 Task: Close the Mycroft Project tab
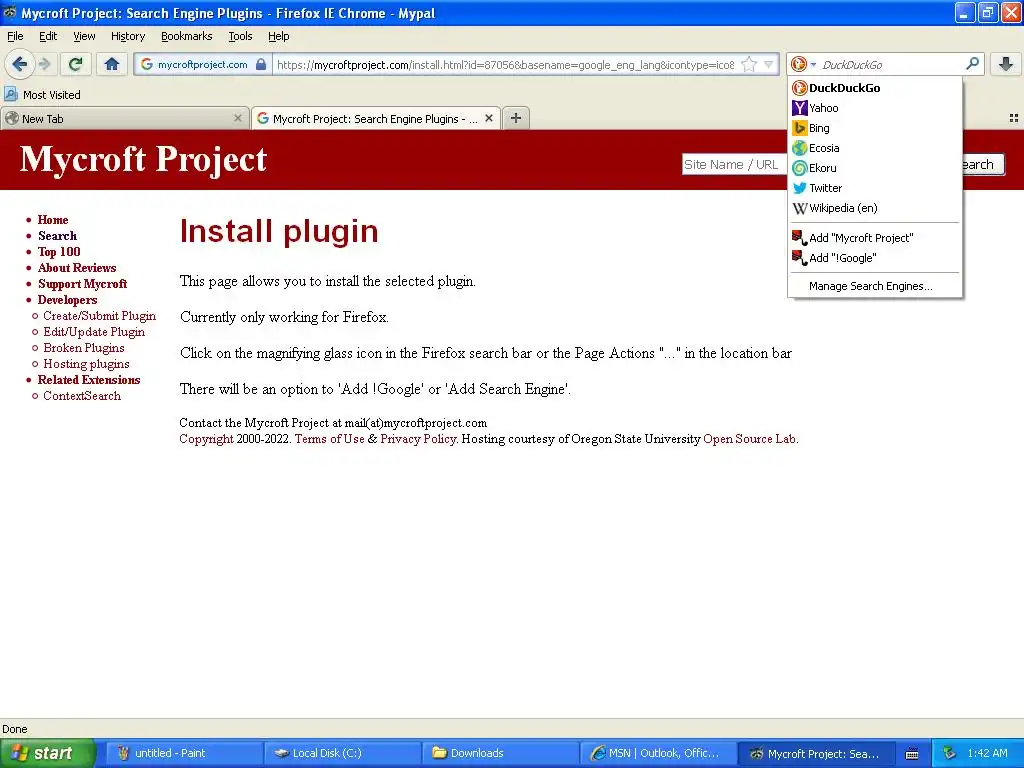point(488,118)
